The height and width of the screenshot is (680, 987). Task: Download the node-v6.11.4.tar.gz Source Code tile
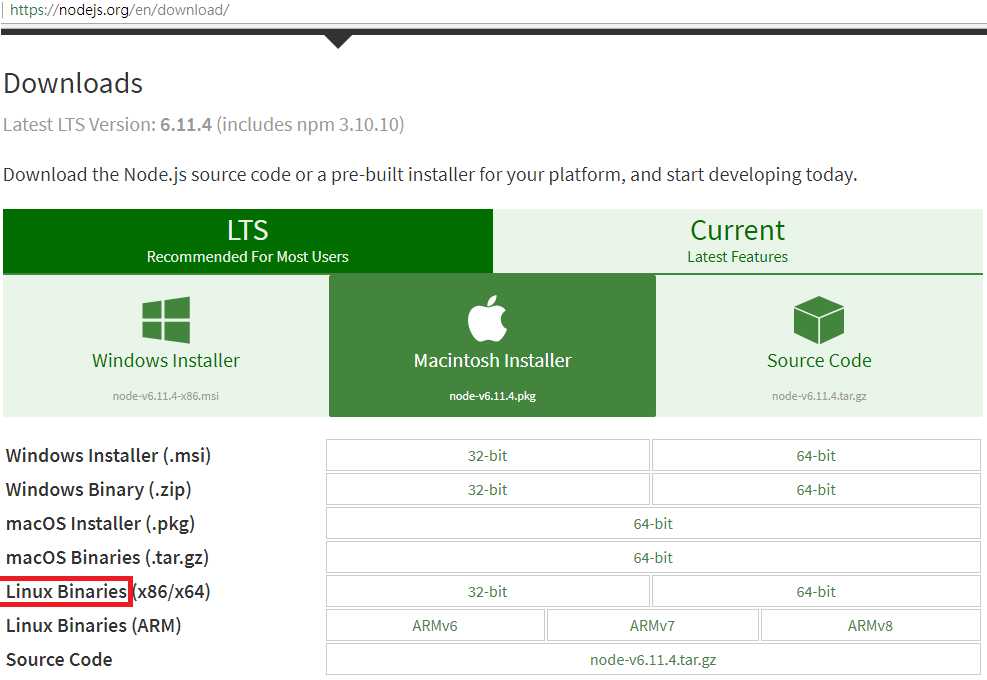(x=819, y=346)
